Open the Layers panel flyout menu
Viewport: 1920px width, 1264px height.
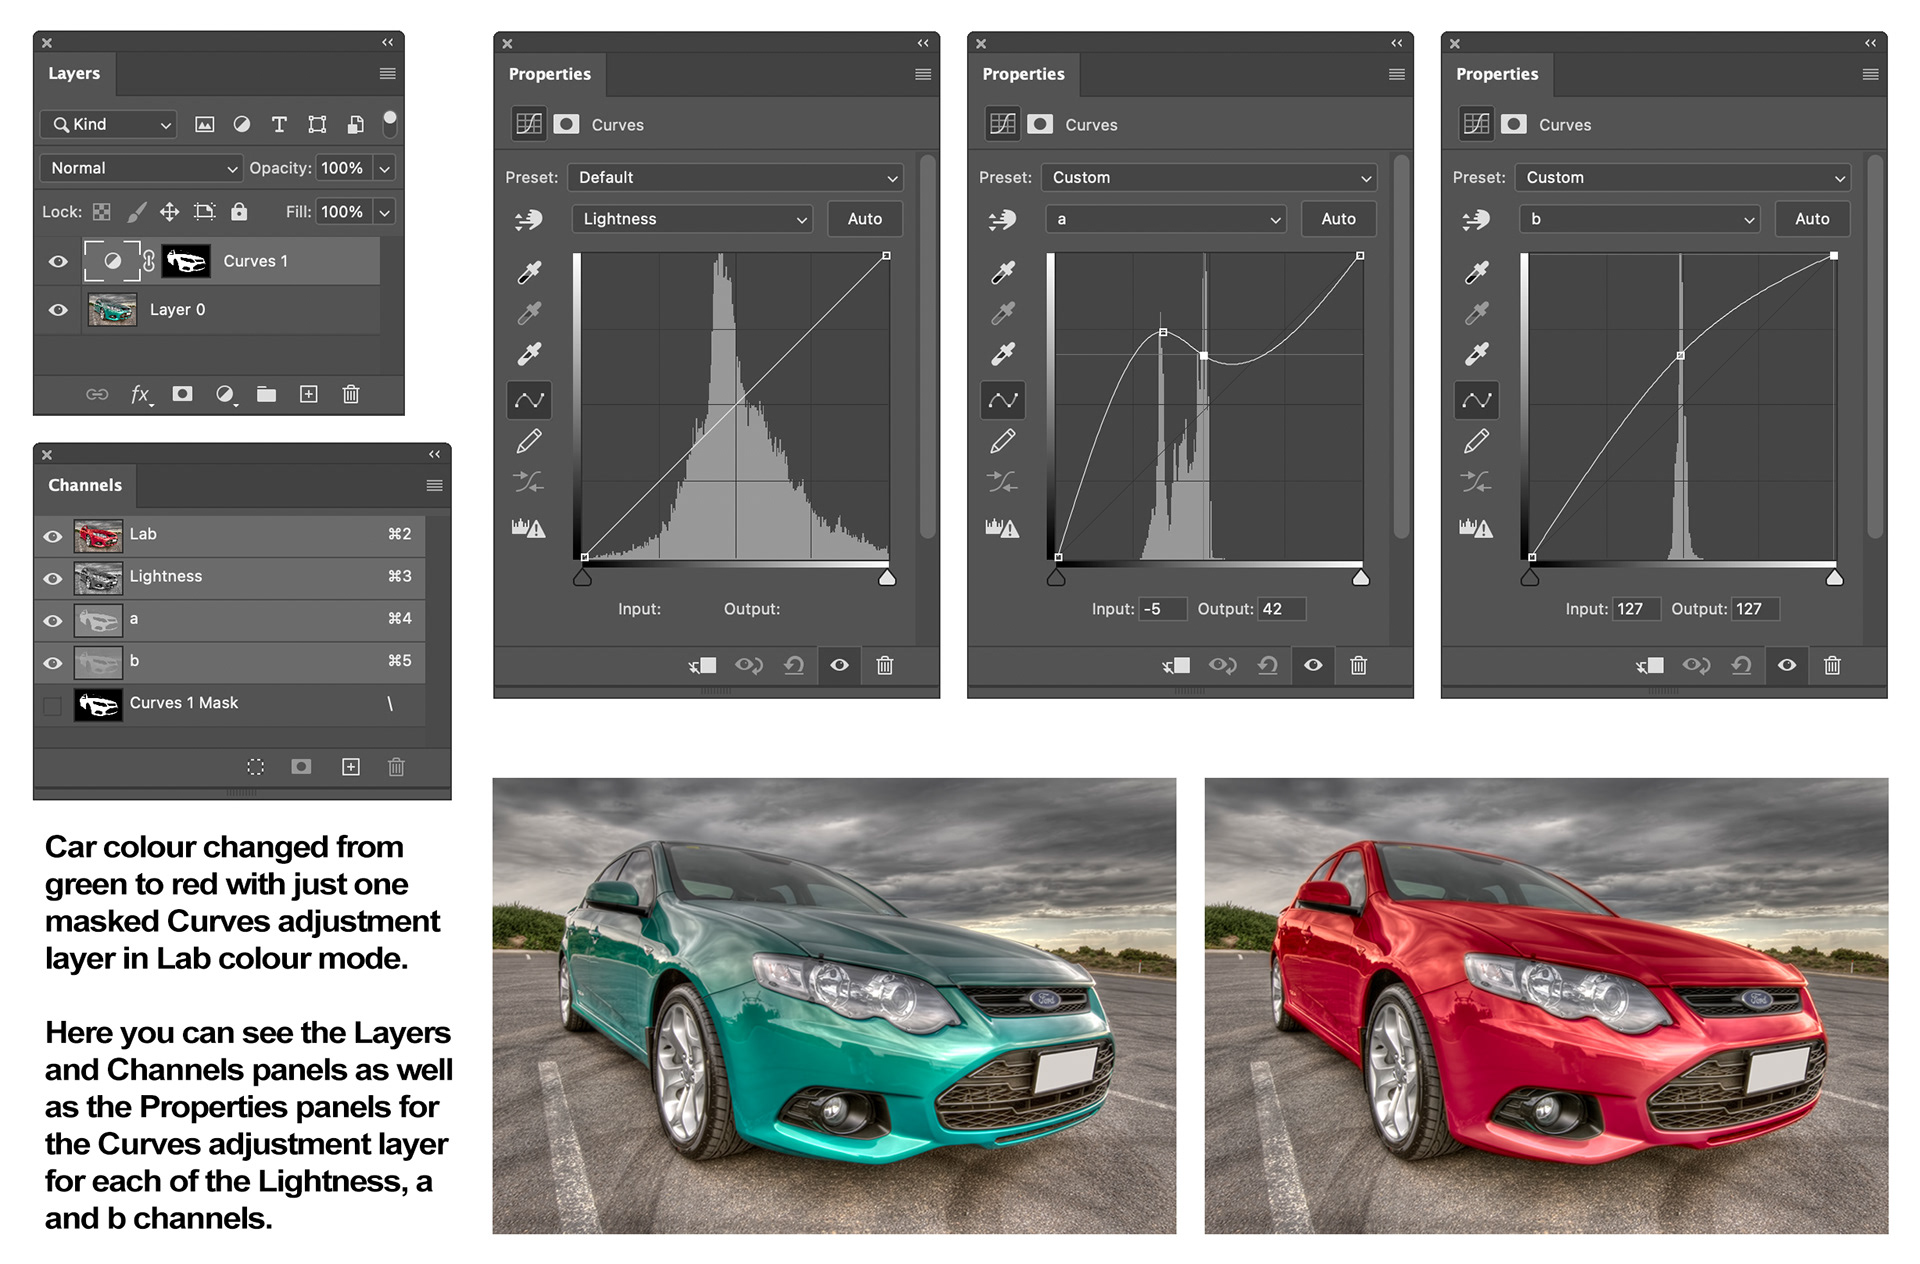[x=388, y=74]
